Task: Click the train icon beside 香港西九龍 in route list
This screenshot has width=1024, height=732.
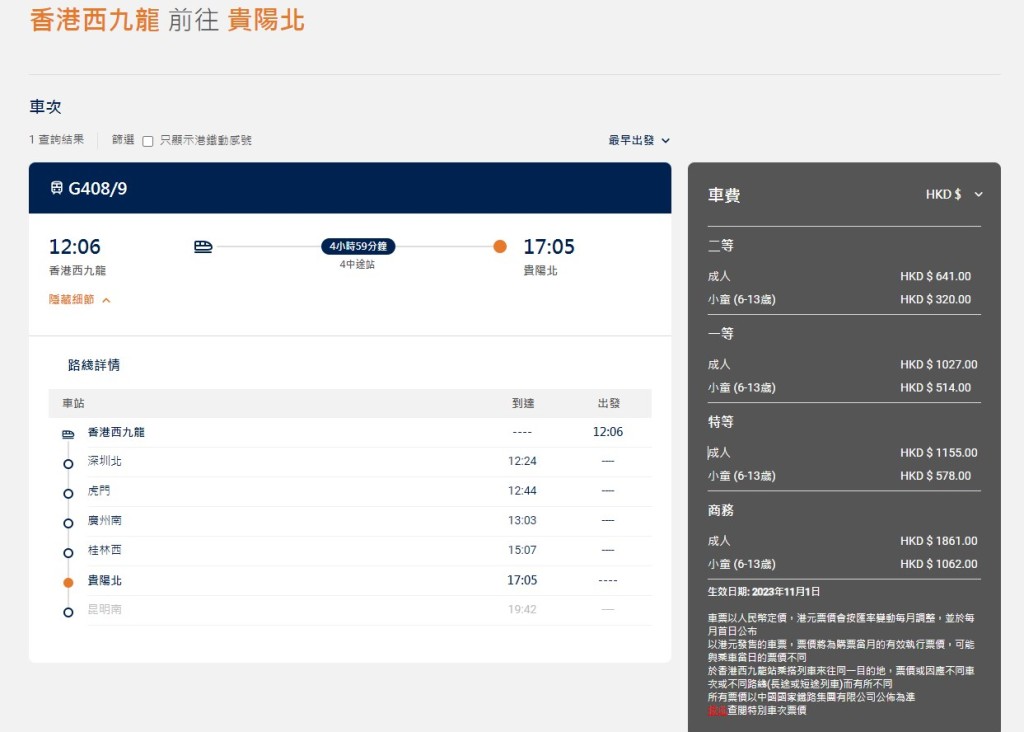Action: click(x=68, y=433)
